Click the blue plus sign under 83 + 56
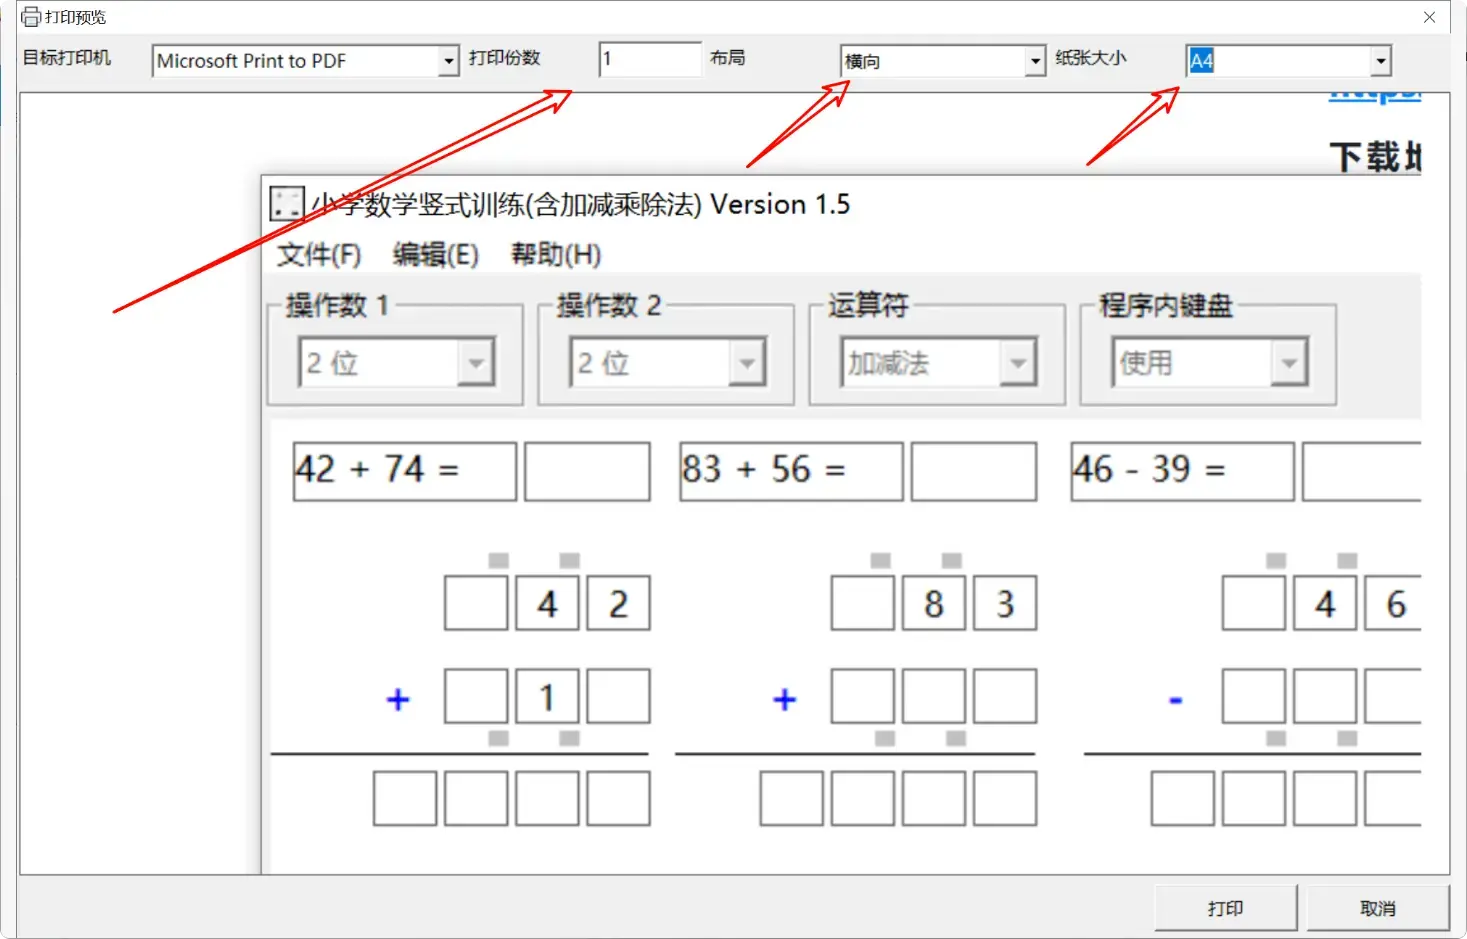1467x939 pixels. pyautogui.click(x=784, y=700)
